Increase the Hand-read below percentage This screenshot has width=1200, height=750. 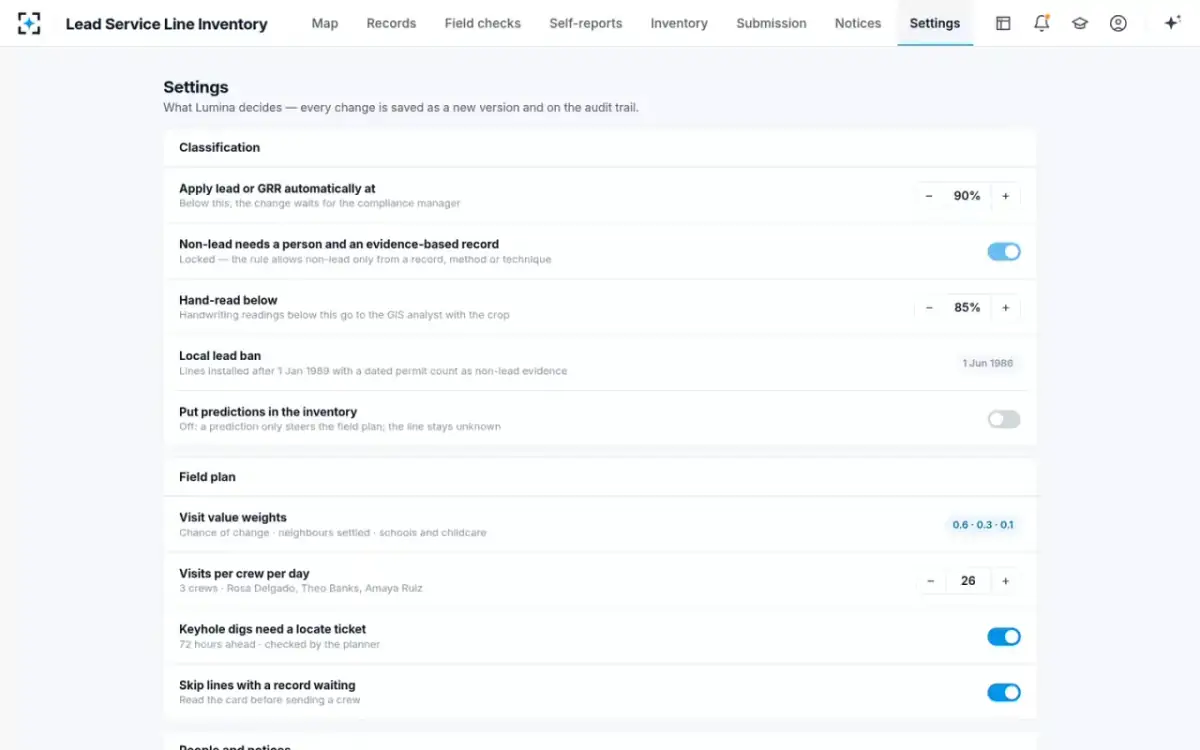[x=1006, y=308]
